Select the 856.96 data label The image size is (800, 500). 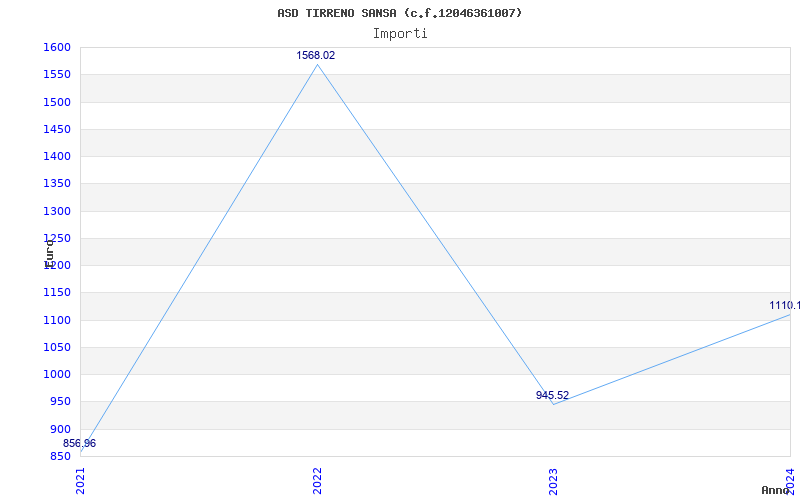coord(79,443)
